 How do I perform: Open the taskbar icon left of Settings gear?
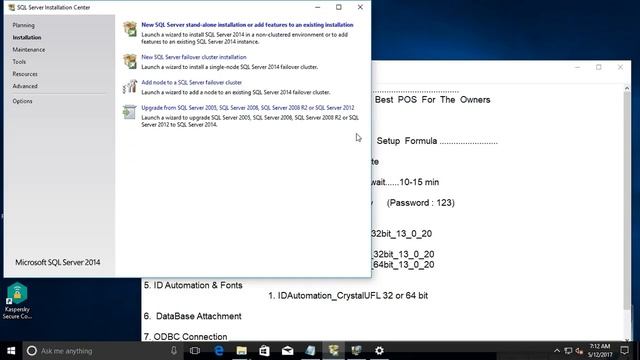pyautogui.click(x=356, y=351)
